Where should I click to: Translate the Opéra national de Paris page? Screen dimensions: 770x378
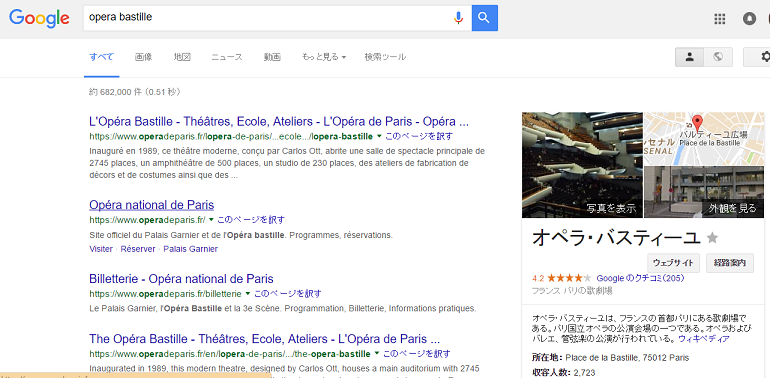(x=251, y=219)
